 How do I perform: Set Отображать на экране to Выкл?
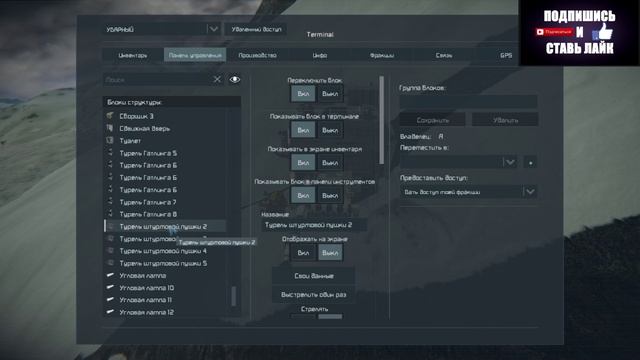[x=330, y=253]
